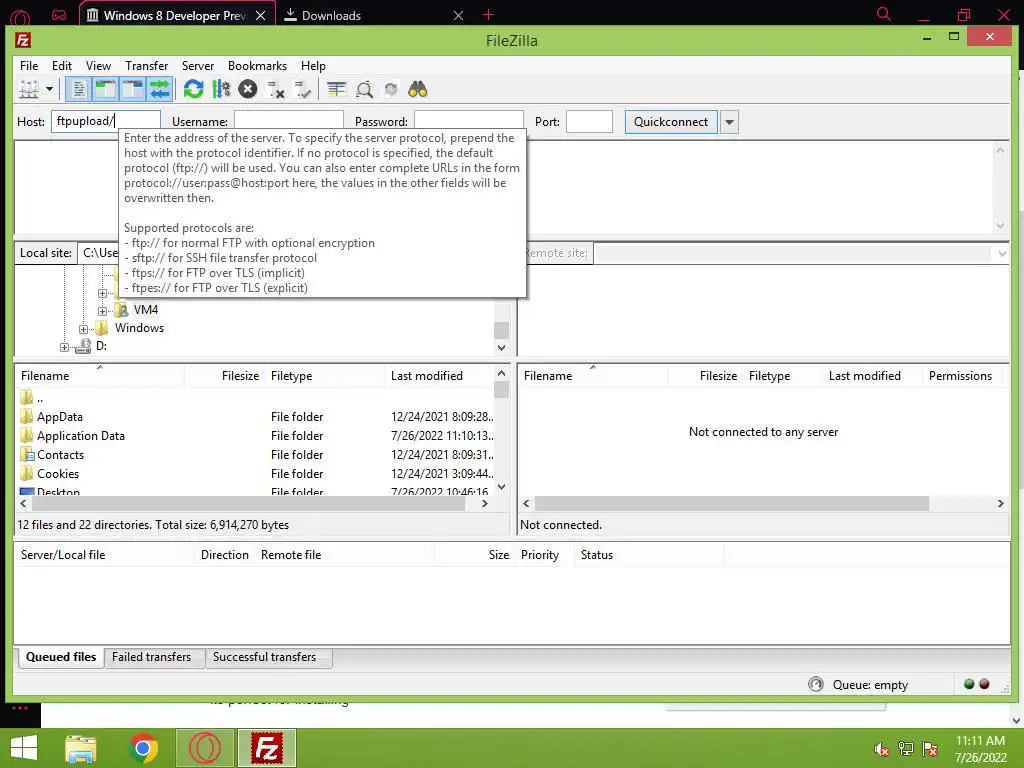Open a new browser tab with plus
The width and height of the screenshot is (1024, 768).
(488, 14)
